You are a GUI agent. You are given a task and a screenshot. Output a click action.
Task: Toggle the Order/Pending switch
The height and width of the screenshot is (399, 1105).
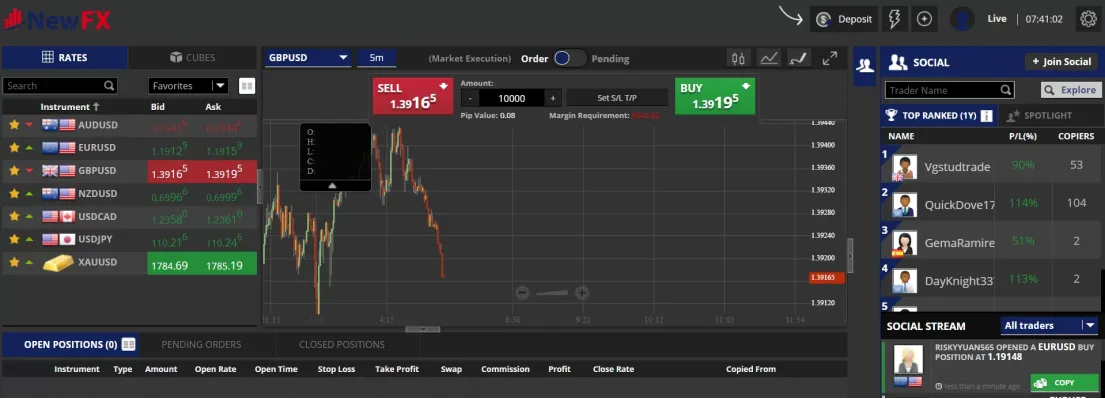pos(569,59)
